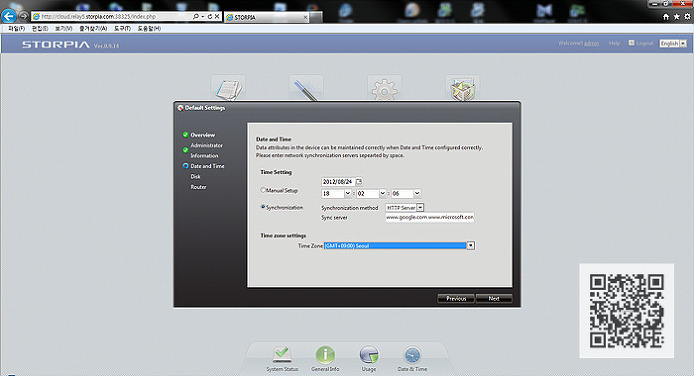Expand the Time Zone Seoul dropdown

click(399, 246)
